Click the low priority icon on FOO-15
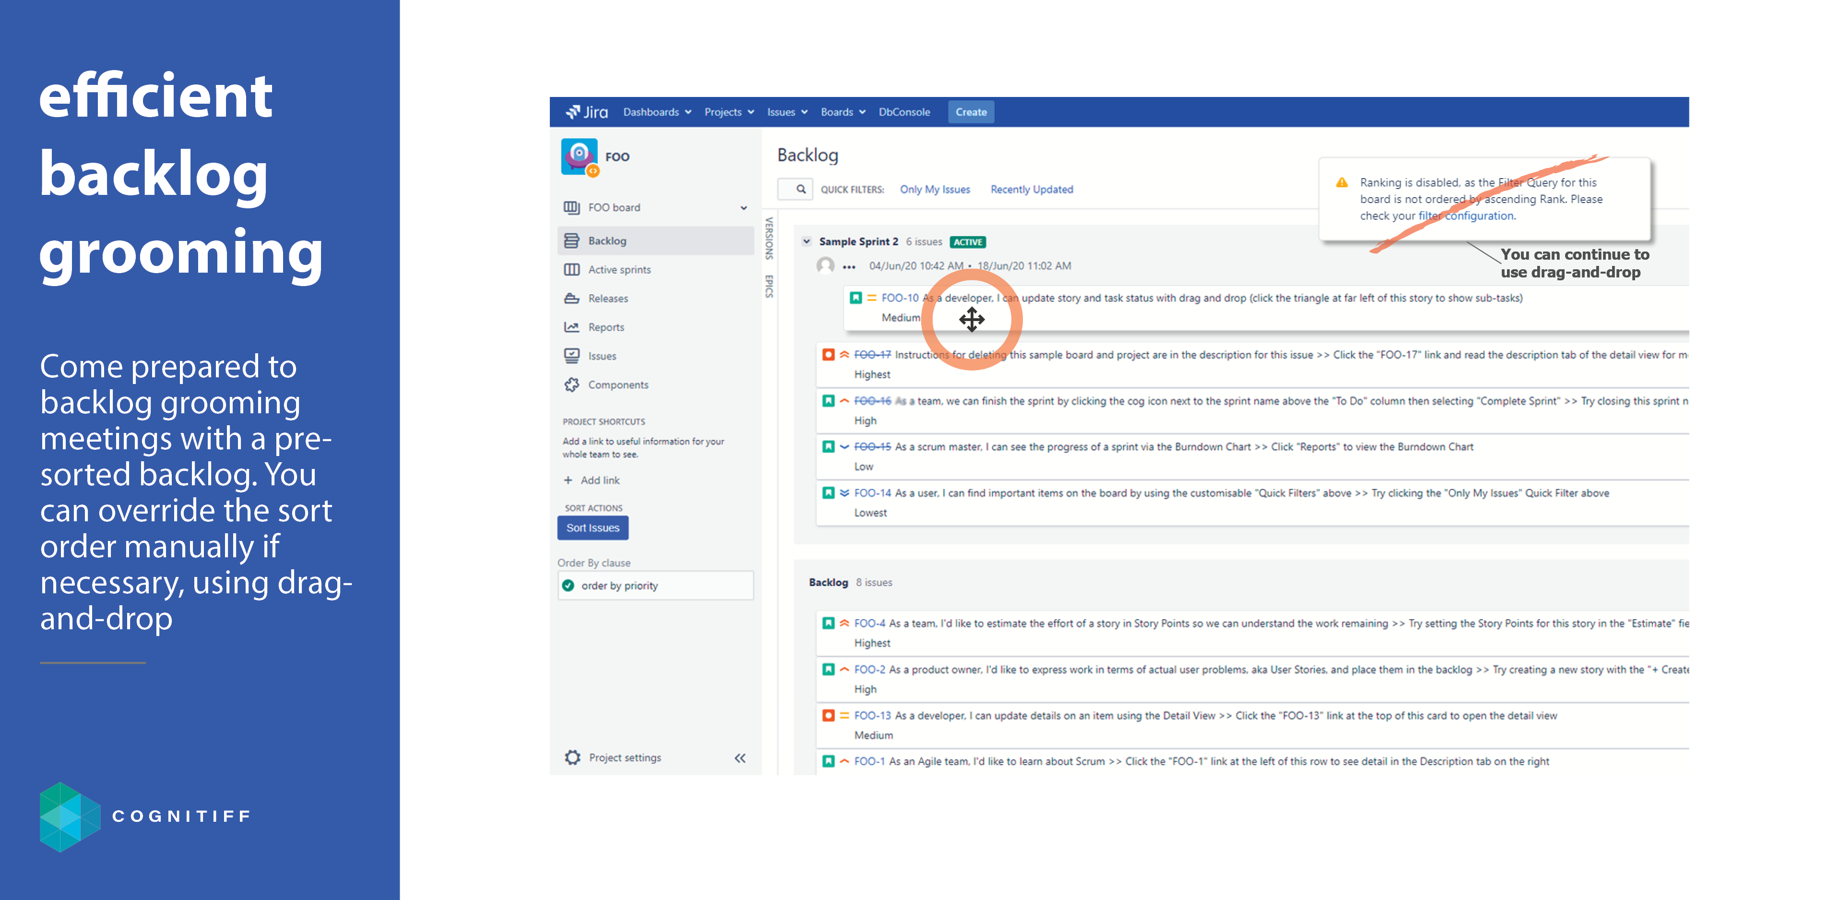 [844, 447]
